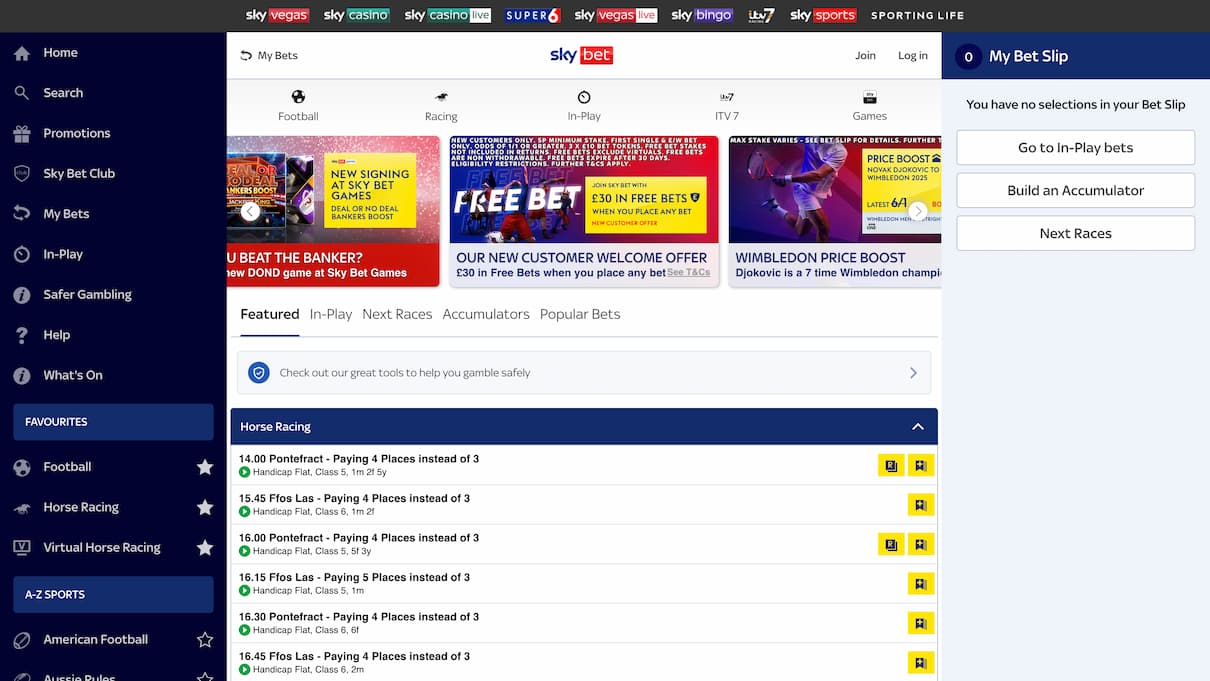This screenshot has height=681, width=1210.
Task: Open the Safer Gambling info icon
Action: [22, 295]
